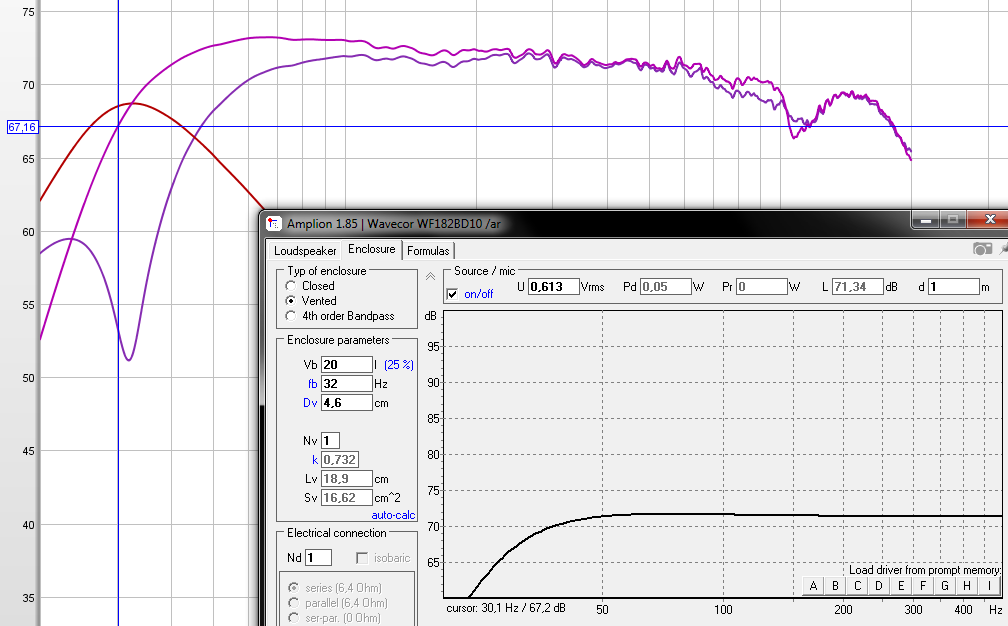Load driver from memory slot B
The image size is (1008, 626).
(835, 586)
